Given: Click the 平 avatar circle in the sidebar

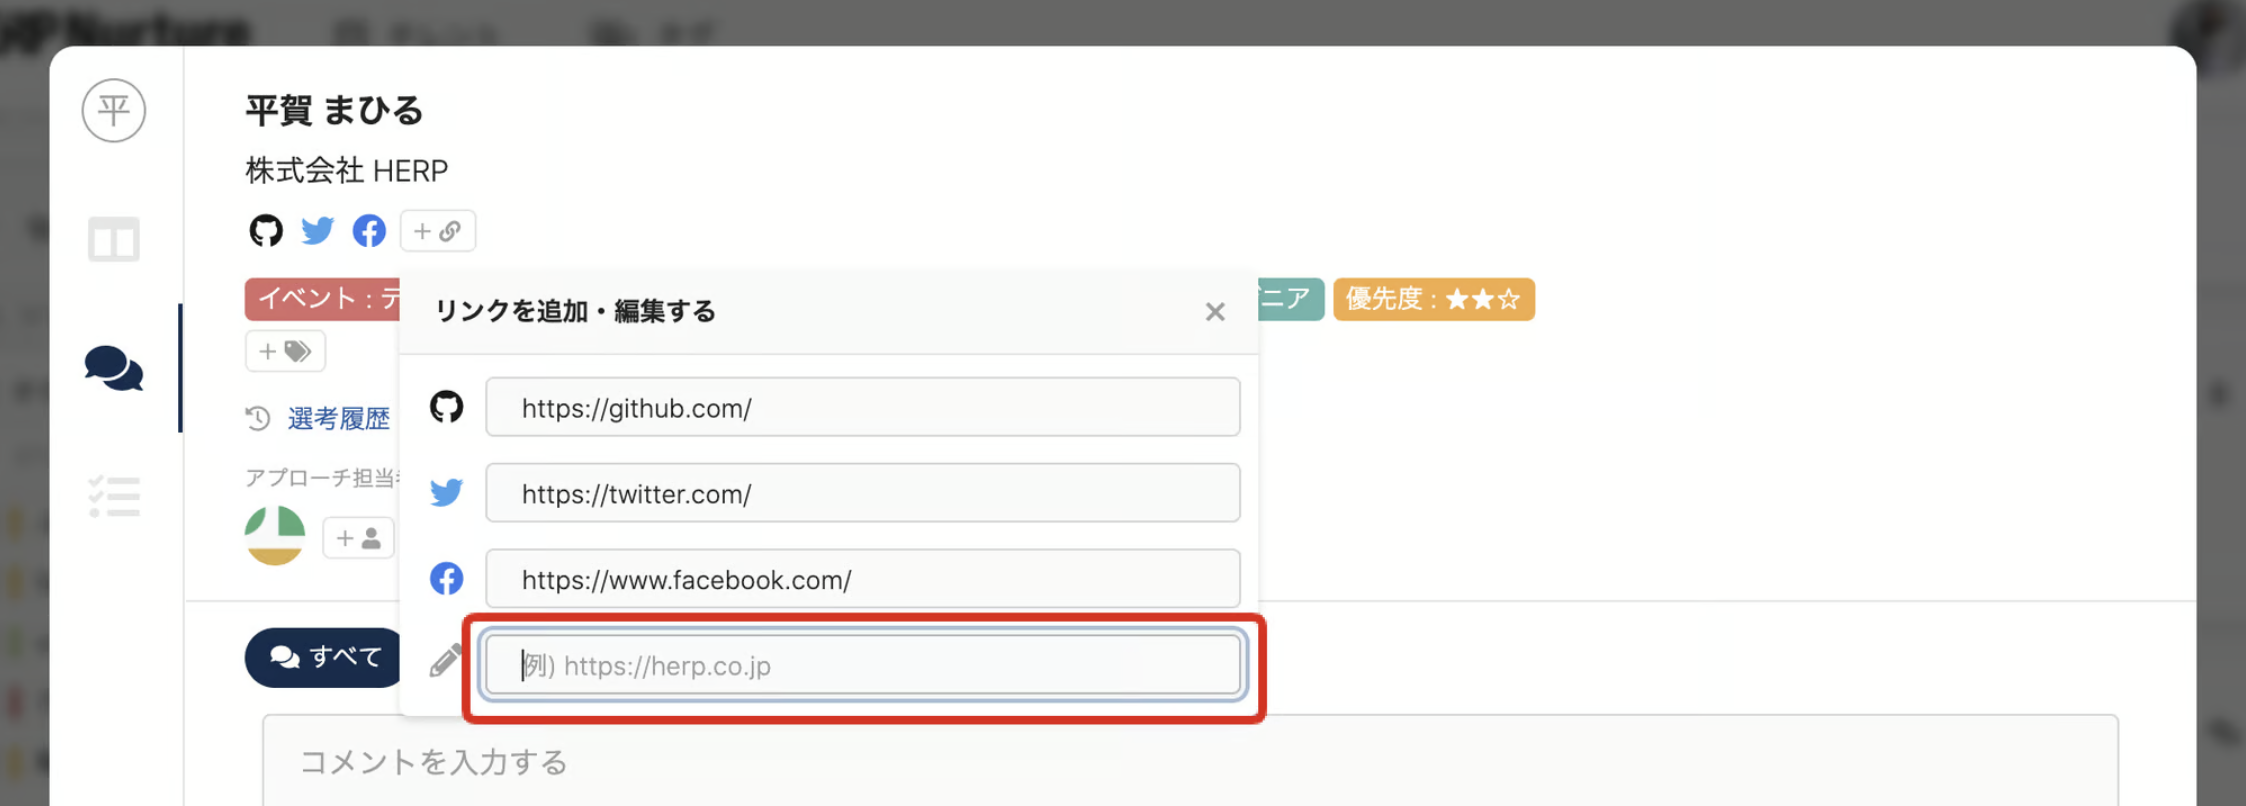Looking at the screenshot, I should pyautogui.click(x=114, y=110).
